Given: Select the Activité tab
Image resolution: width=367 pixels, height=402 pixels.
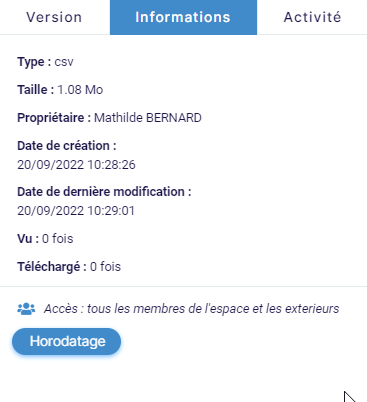Looking at the screenshot, I should (312, 17).
